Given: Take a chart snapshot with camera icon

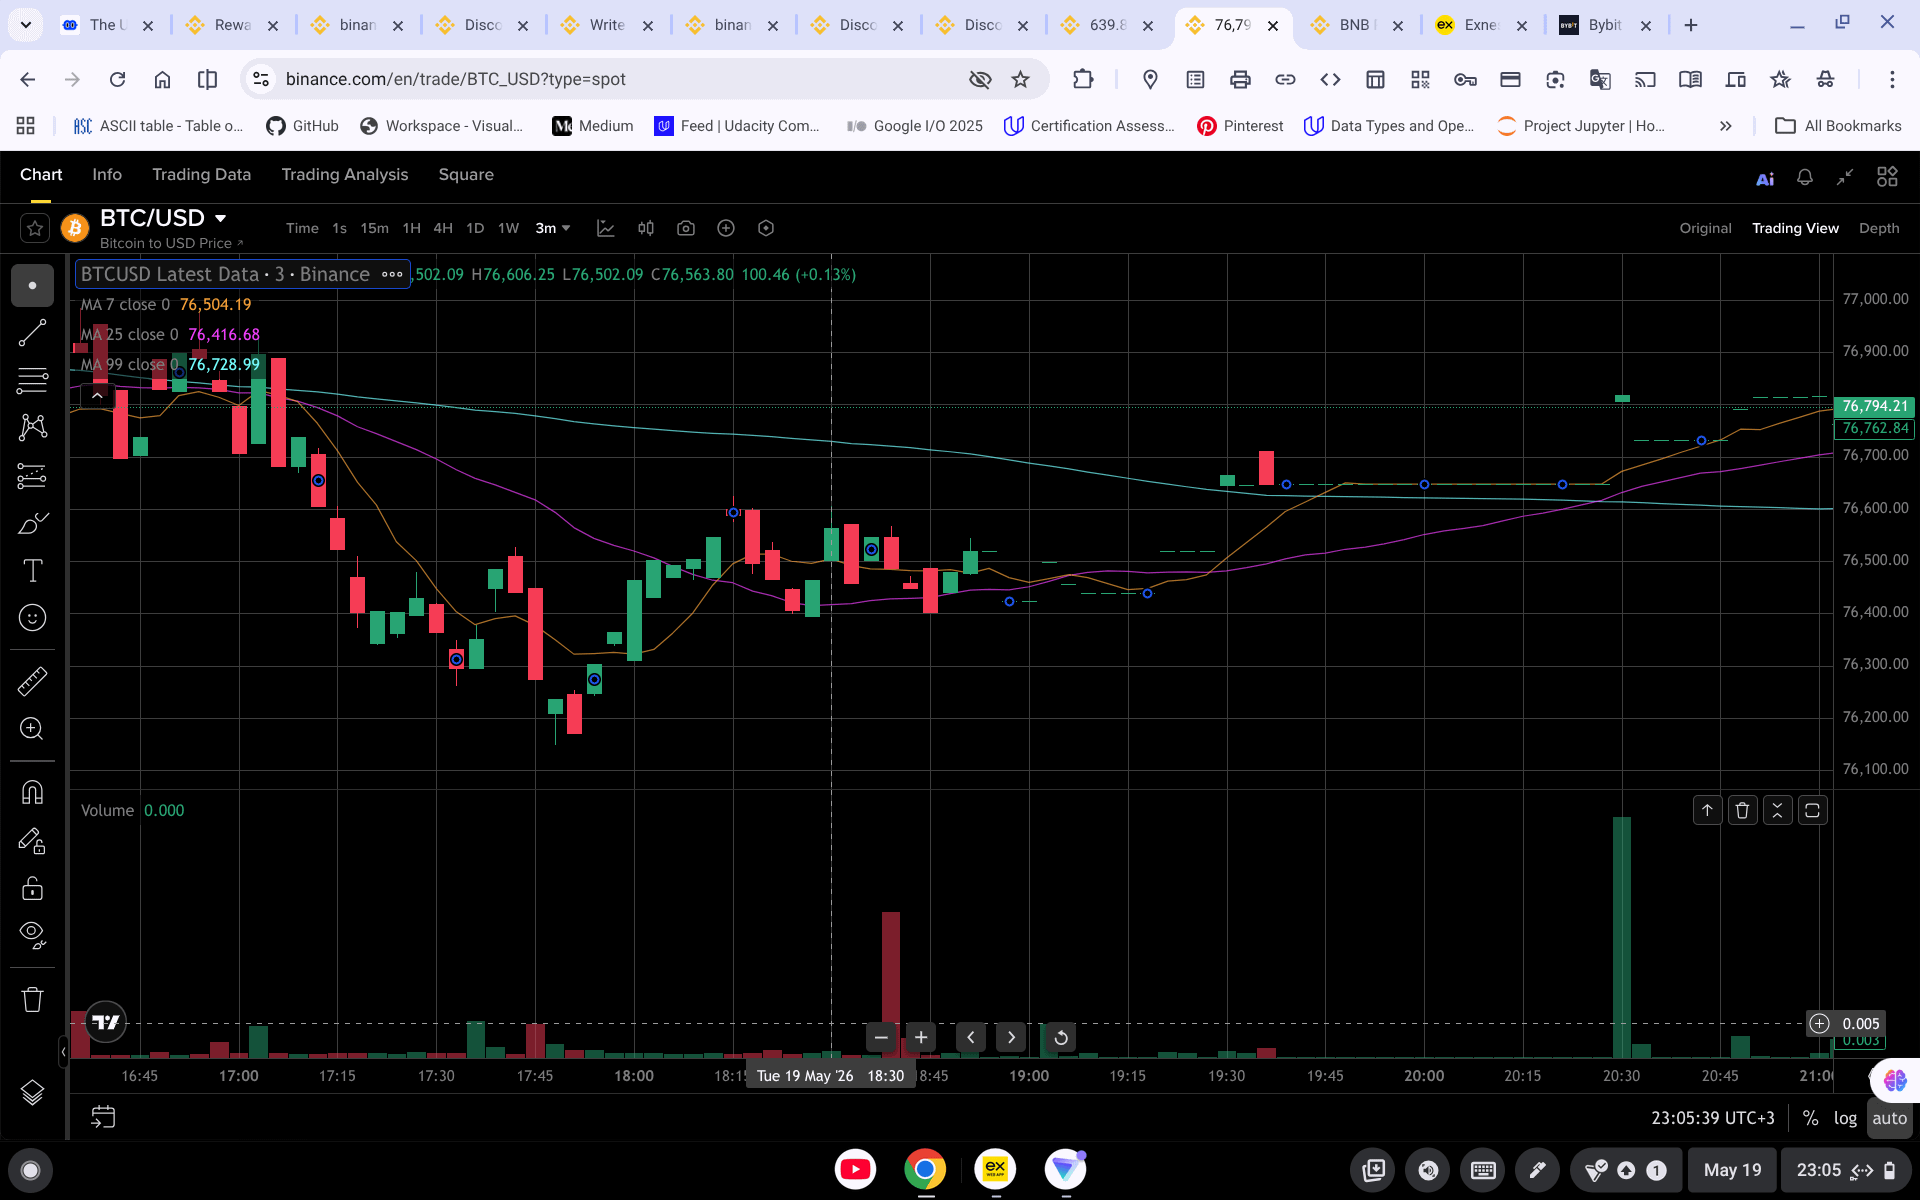Looking at the screenshot, I should point(686,228).
